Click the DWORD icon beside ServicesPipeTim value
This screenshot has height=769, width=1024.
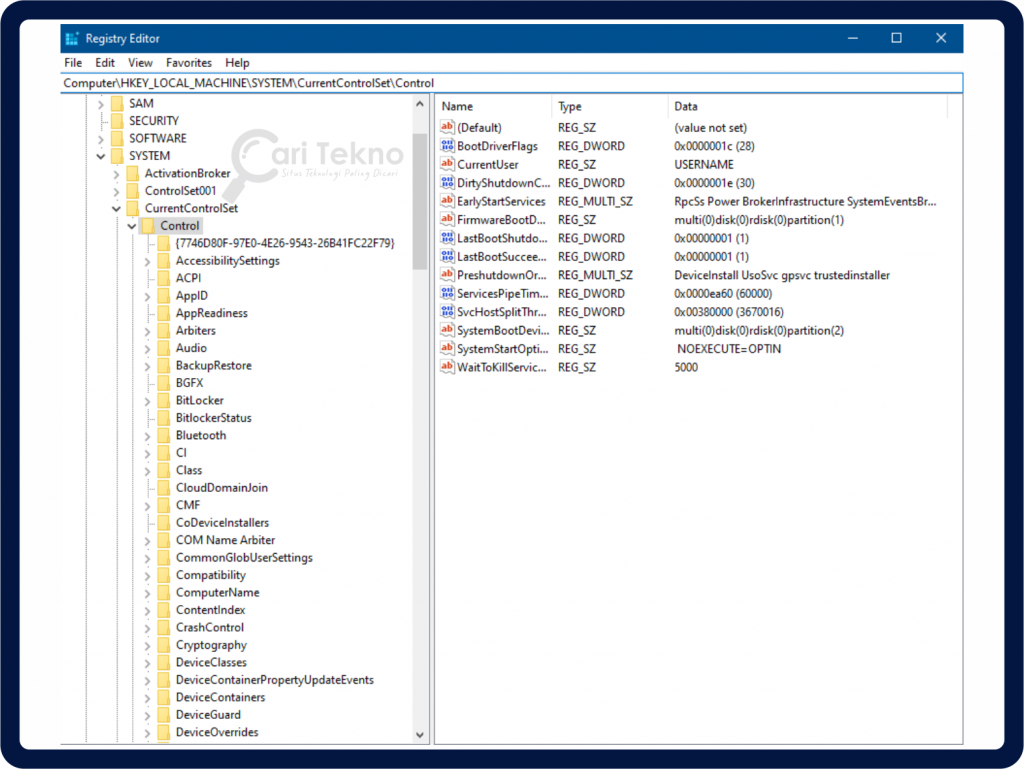coord(447,293)
